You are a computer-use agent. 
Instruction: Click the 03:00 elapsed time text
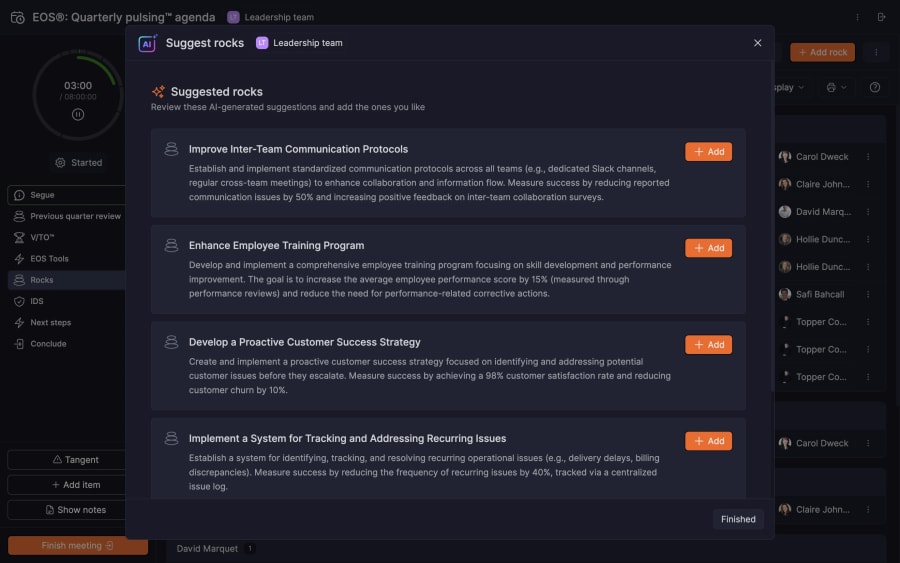(x=78, y=86)
